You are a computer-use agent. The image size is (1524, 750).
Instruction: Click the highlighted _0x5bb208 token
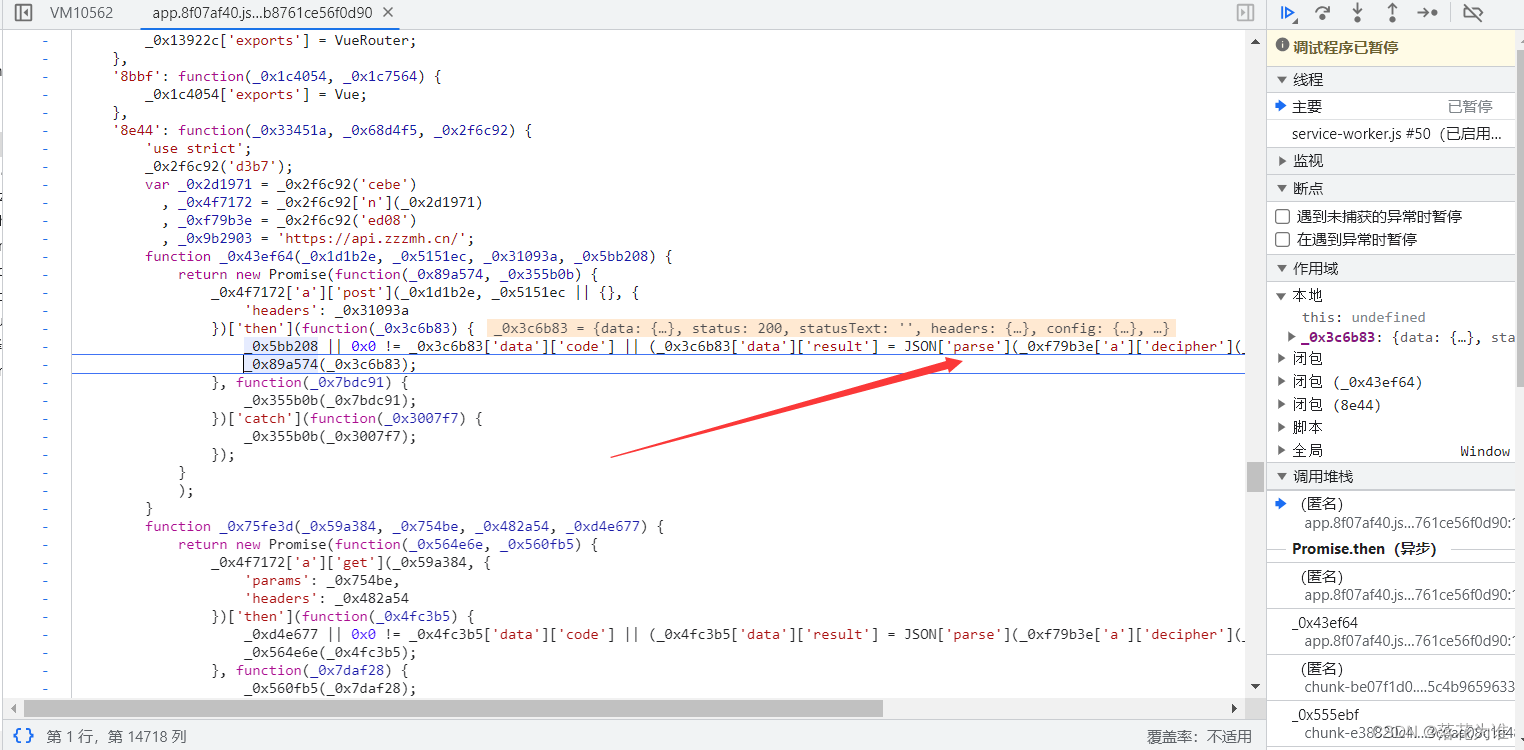[x=282, y=346]
